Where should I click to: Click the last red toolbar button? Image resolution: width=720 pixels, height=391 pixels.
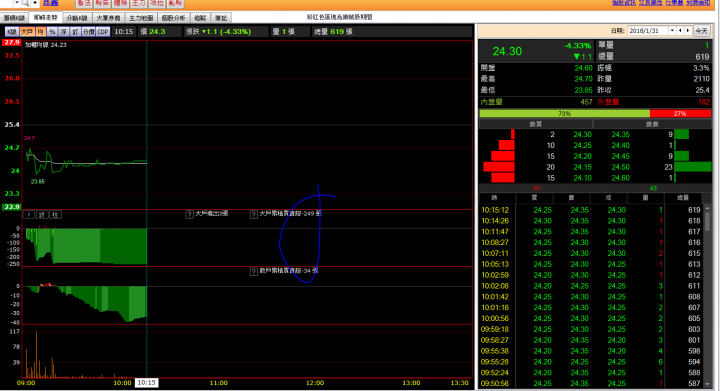[x=175, y=3]
